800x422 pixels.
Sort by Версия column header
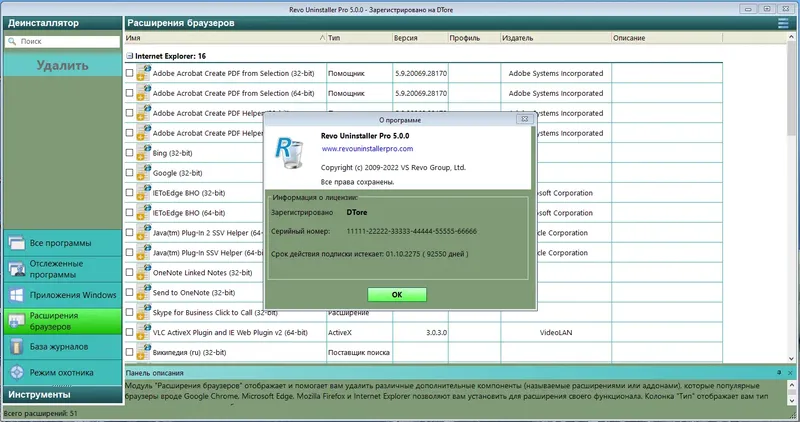point(420,38)
